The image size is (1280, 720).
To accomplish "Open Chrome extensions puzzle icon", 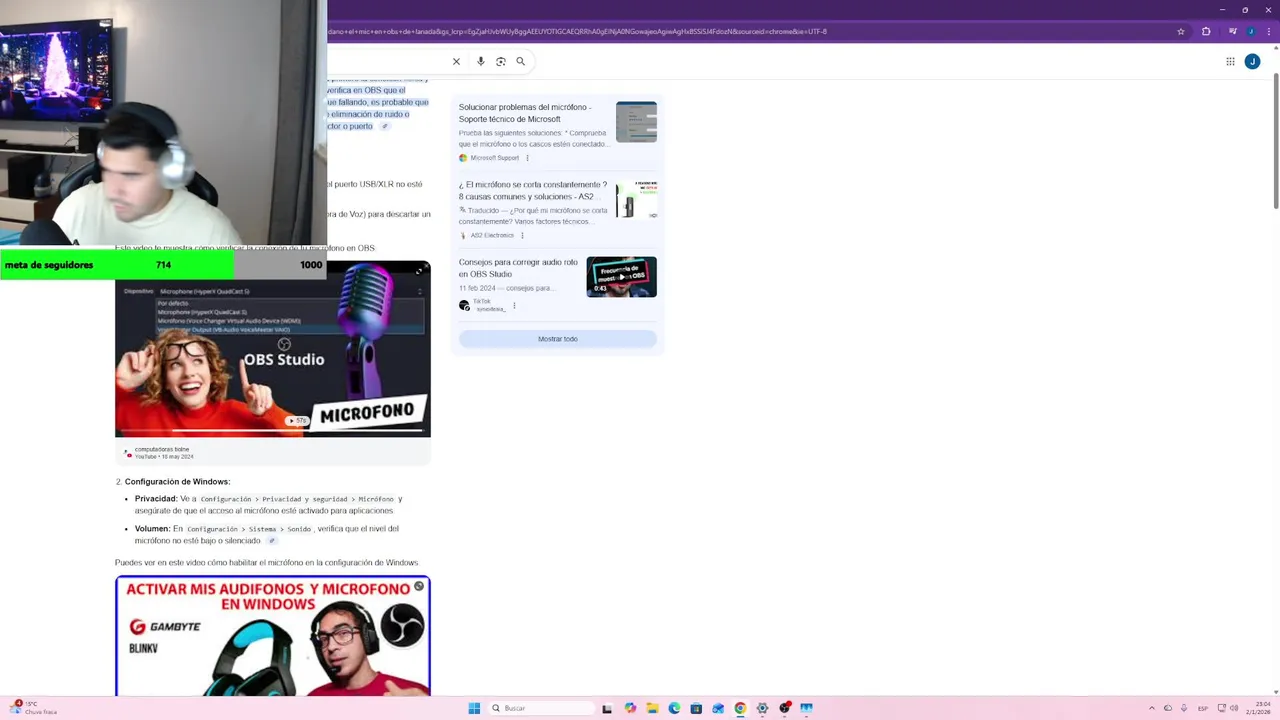I will [1206, 31].
